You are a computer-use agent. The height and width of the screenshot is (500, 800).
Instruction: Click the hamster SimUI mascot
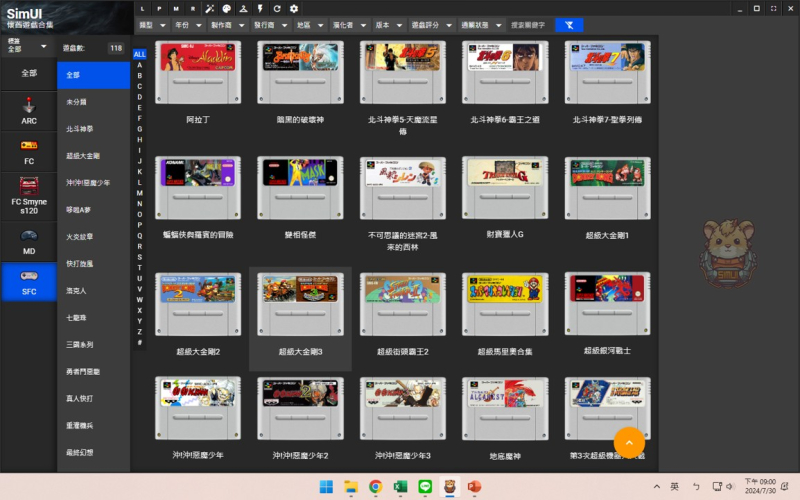click(728, 254)
